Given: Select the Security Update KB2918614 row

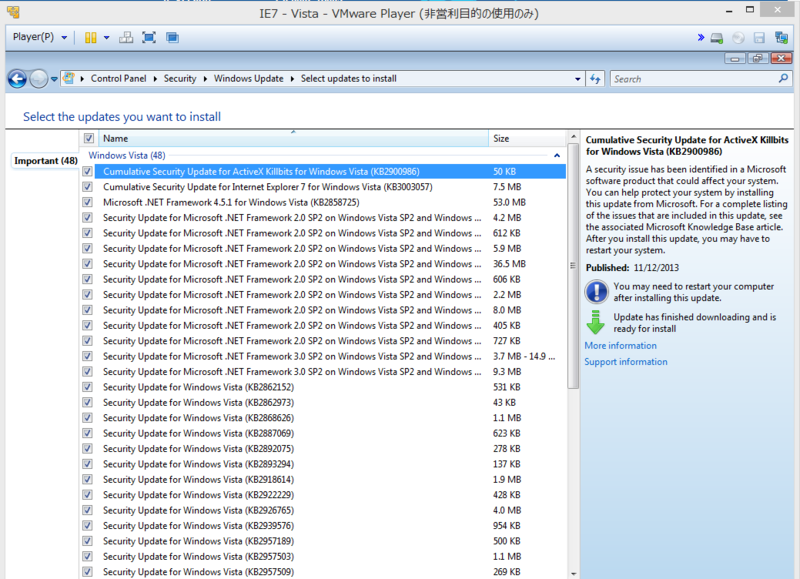Looking at the screenshot, I should [323, 480].
